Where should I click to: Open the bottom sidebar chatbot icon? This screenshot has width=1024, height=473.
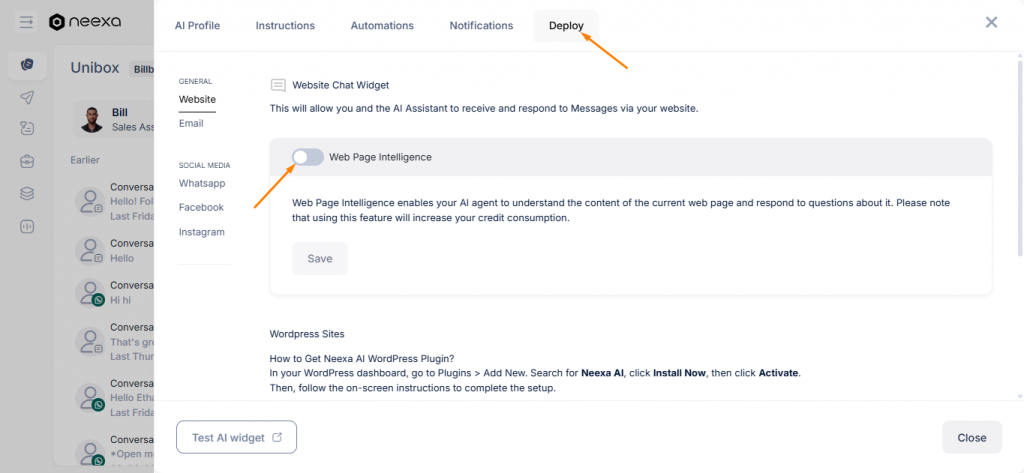(27, 227)
